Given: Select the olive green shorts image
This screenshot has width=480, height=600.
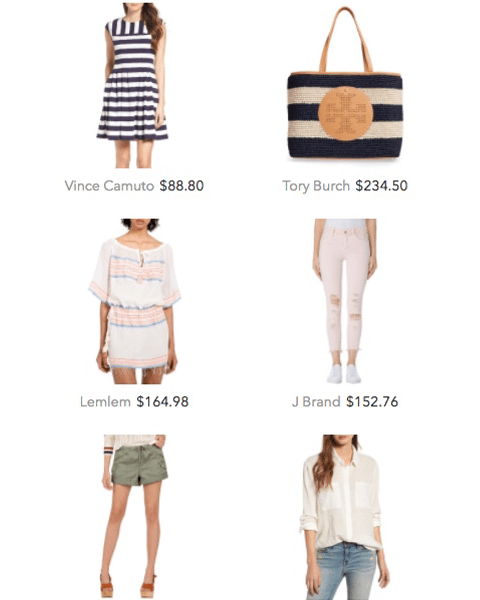Looking at the screenshot, I should click(x=135, y=517).
